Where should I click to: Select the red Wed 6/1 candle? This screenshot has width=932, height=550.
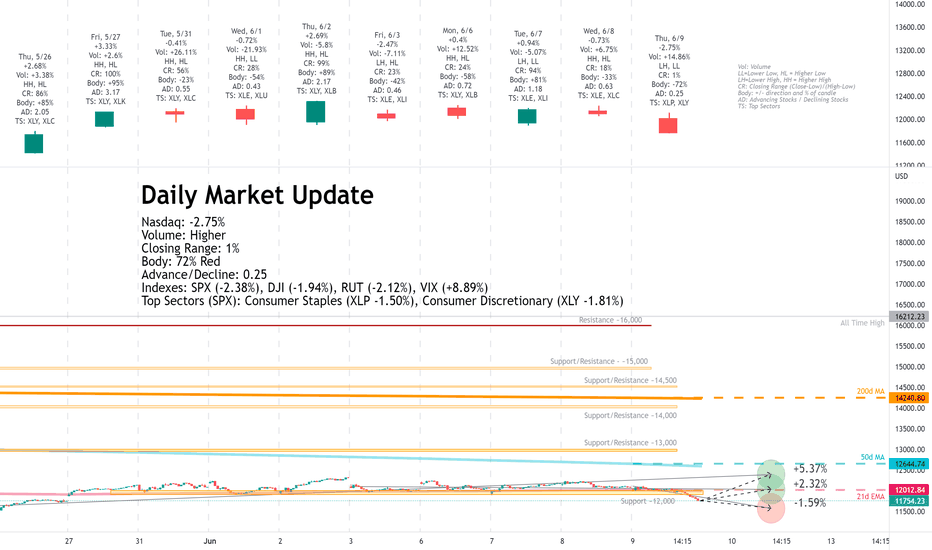(245, 115)
